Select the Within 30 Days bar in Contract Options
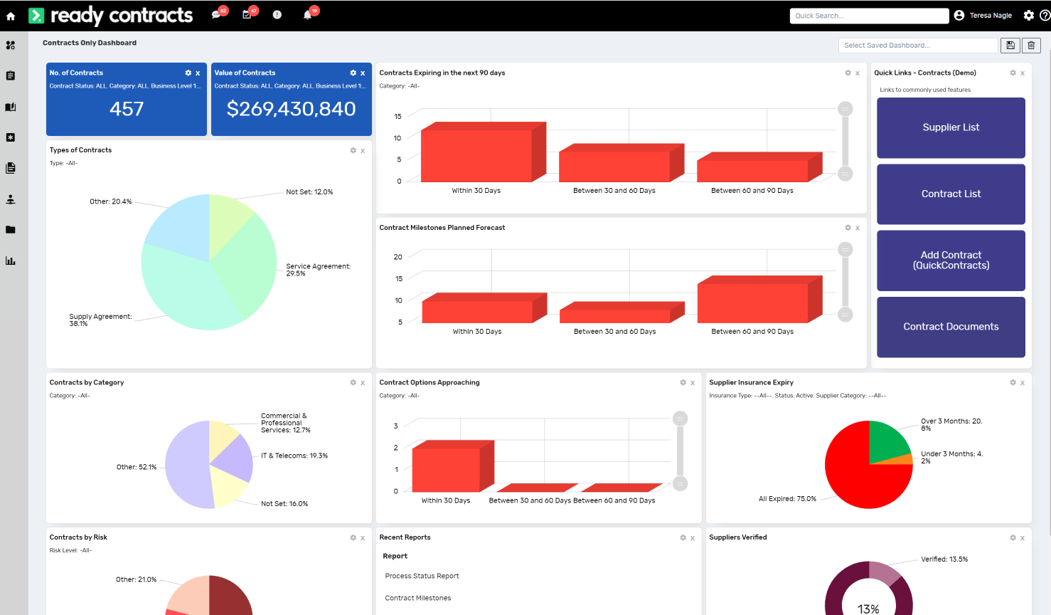The width and height of the screenshot is (1051, 615). coord(452,466)
